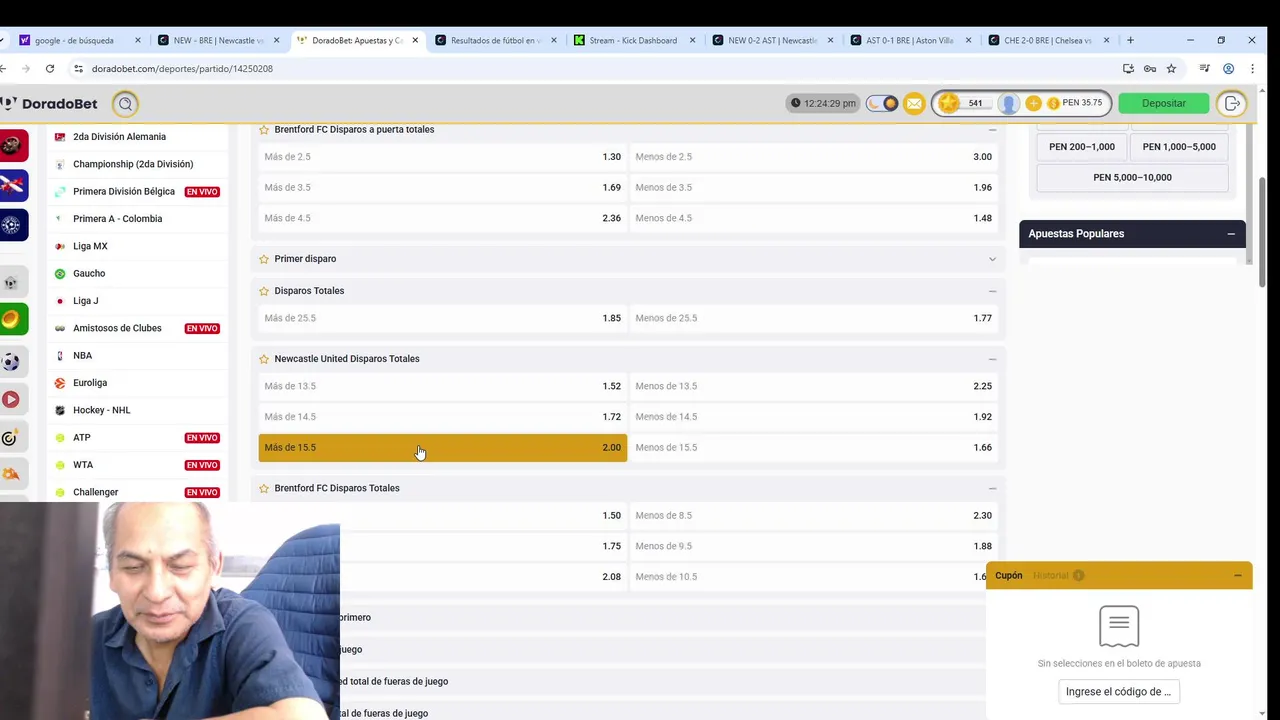Collapse Brentford FC Disparos Totales section
Image resolution: width=1280 pixels, height=720 pixels.
coord(992,488)
